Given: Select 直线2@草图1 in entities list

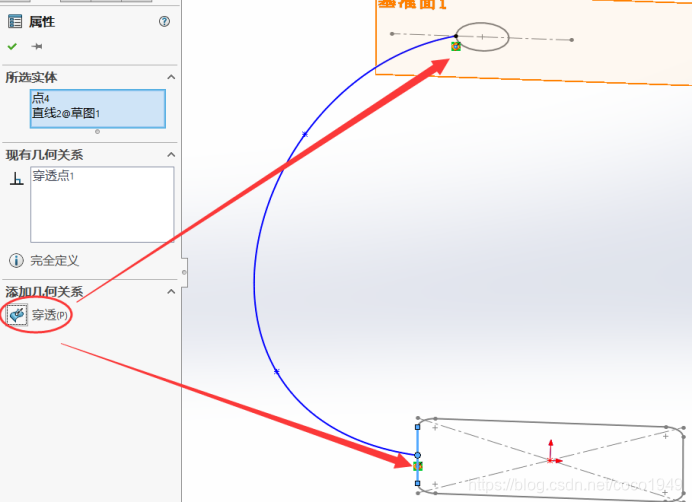Looking at the screenshot, I should coord(66,113).
